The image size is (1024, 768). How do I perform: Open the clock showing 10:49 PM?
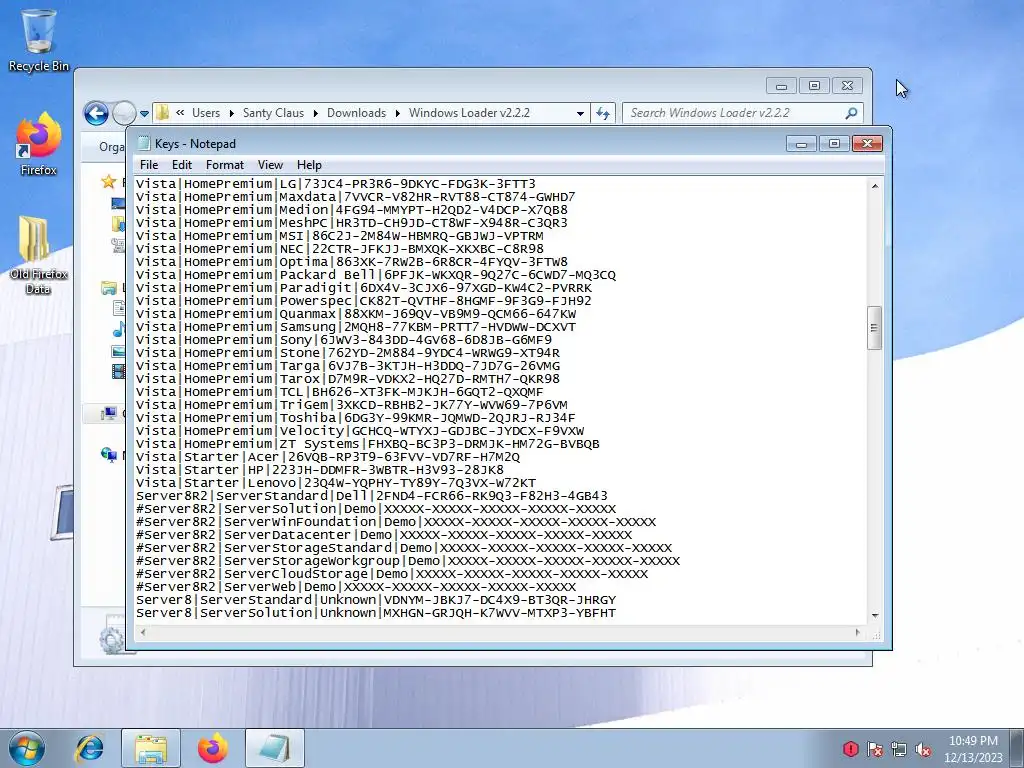coord(972,749)
